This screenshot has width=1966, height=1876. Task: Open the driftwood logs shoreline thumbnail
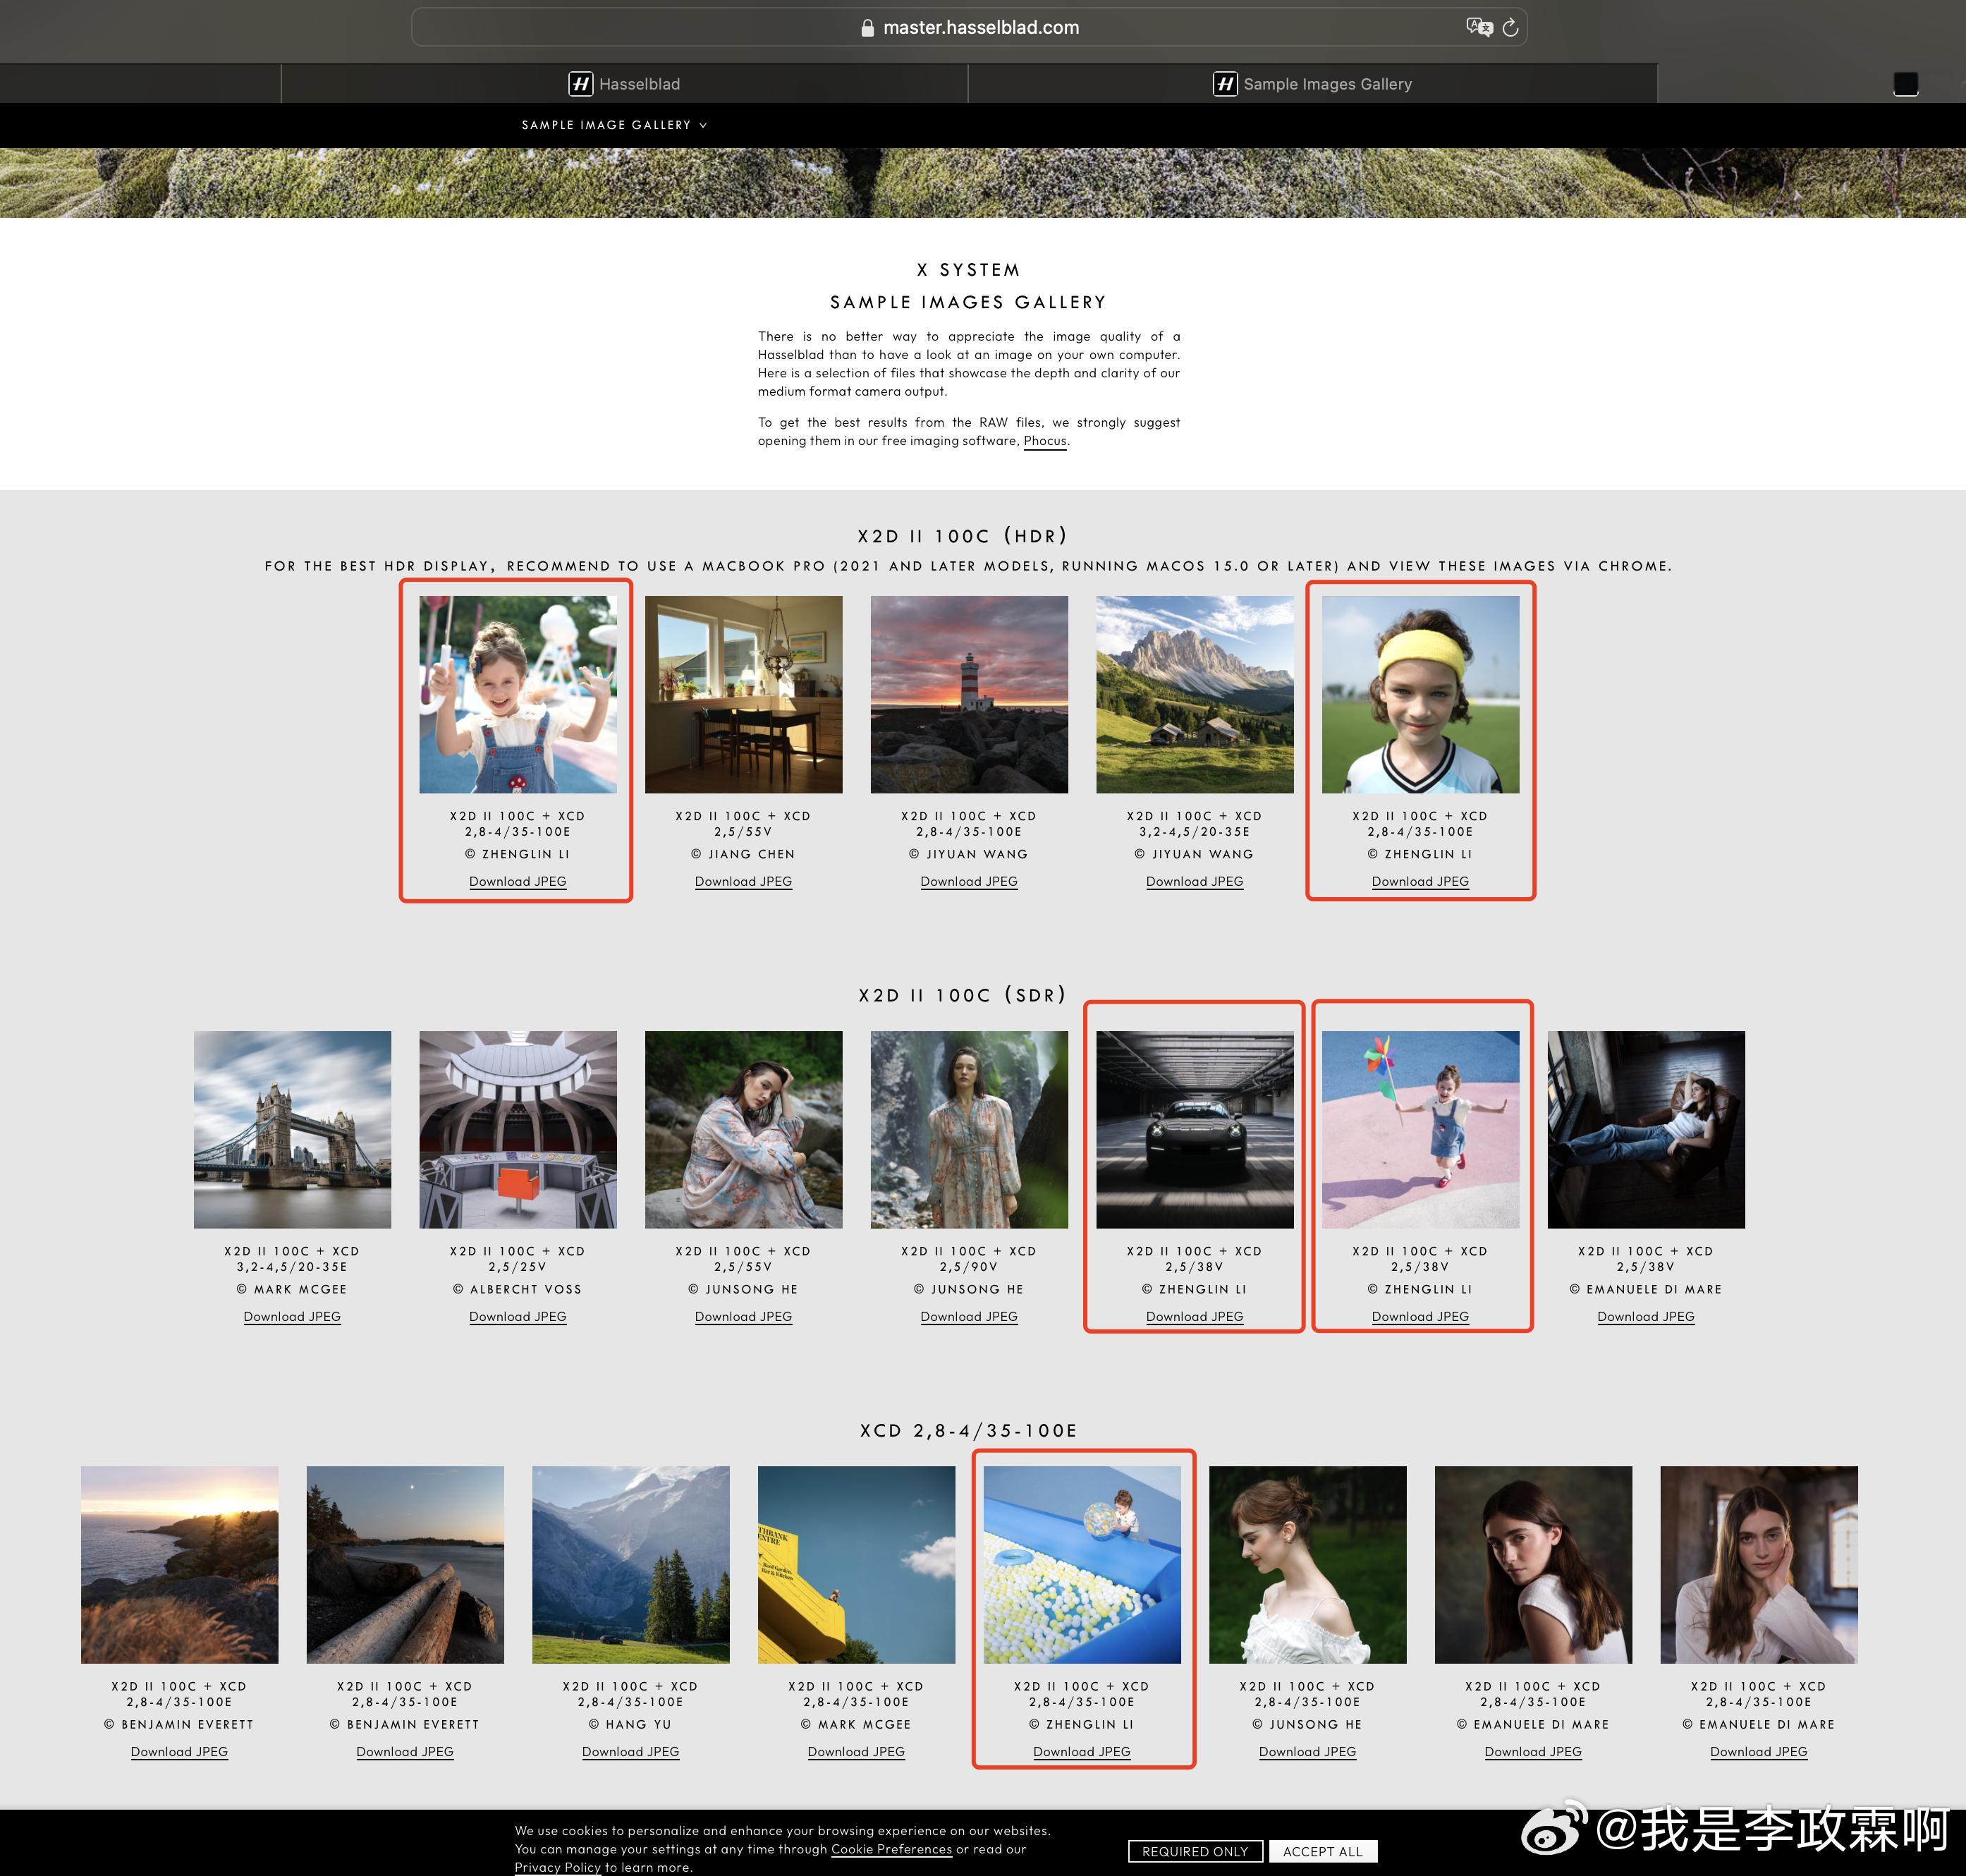[x=405, y=1565]
